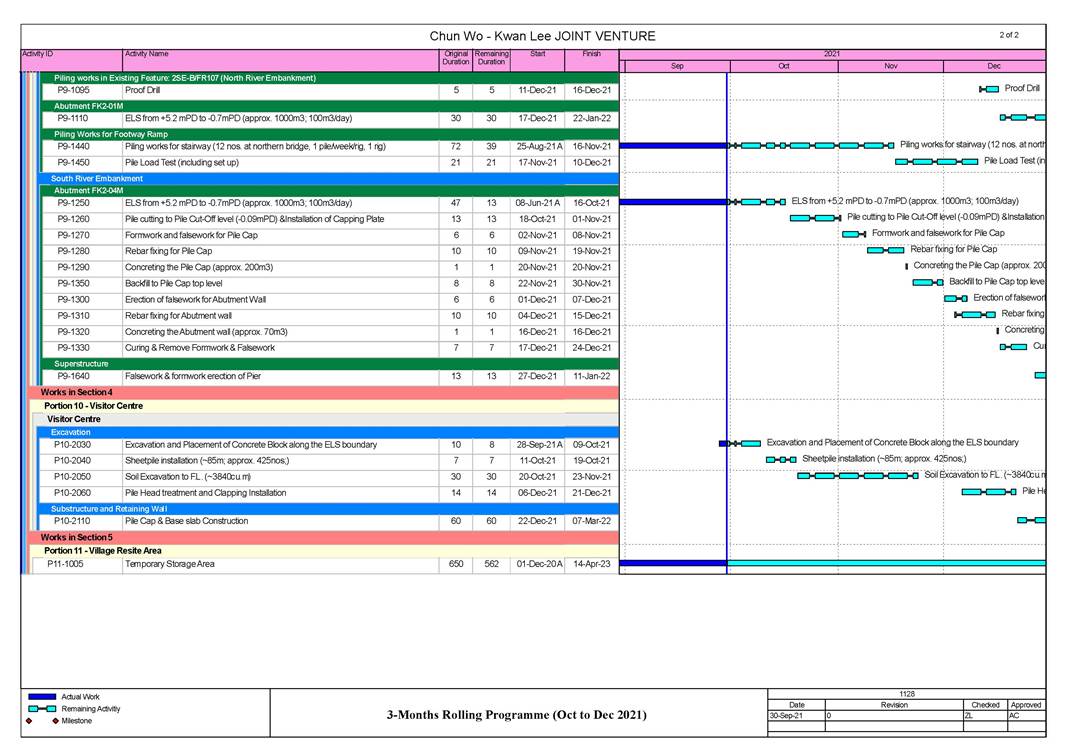1068x756 pixels.
Task: Select activity ID P9-1095
Action: pos(73,90)
